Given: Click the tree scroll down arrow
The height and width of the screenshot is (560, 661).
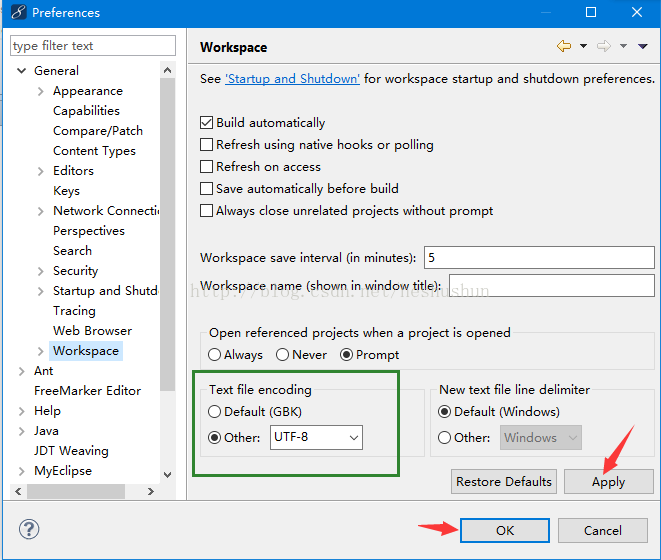Looking at the screenshot, I should tap(167, 475).
